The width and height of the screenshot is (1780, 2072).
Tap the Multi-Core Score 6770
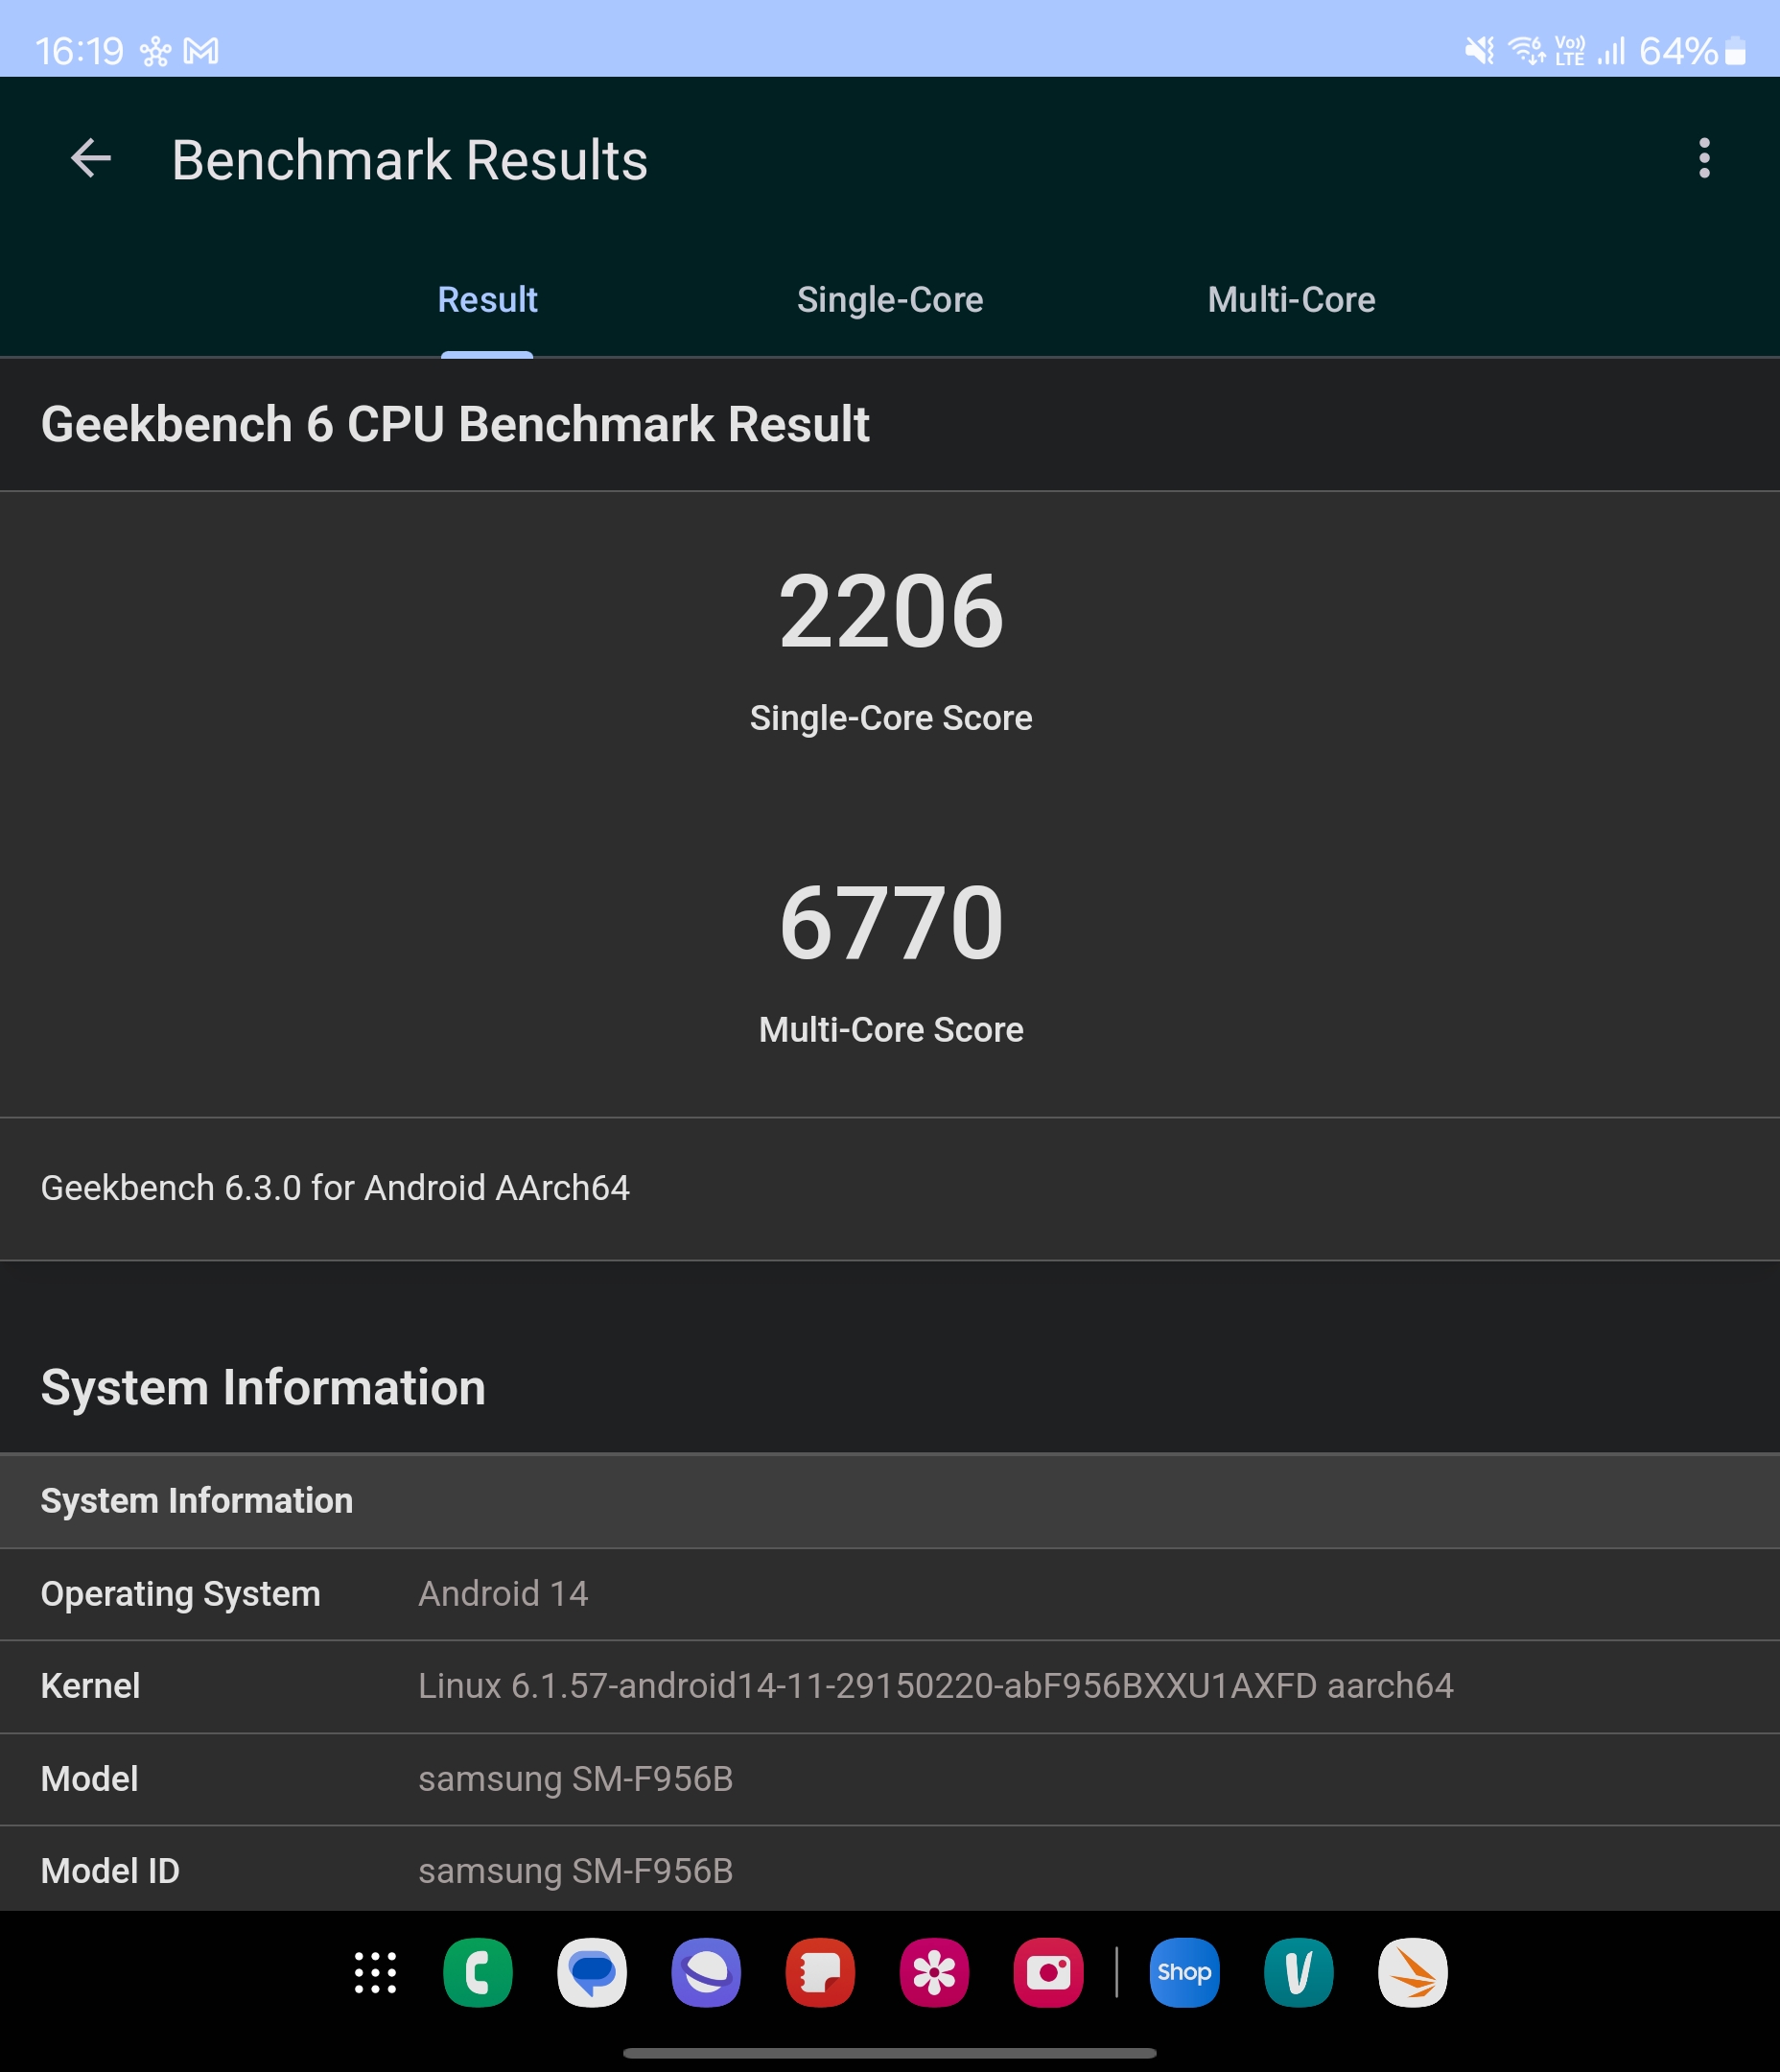click(890, 924)
